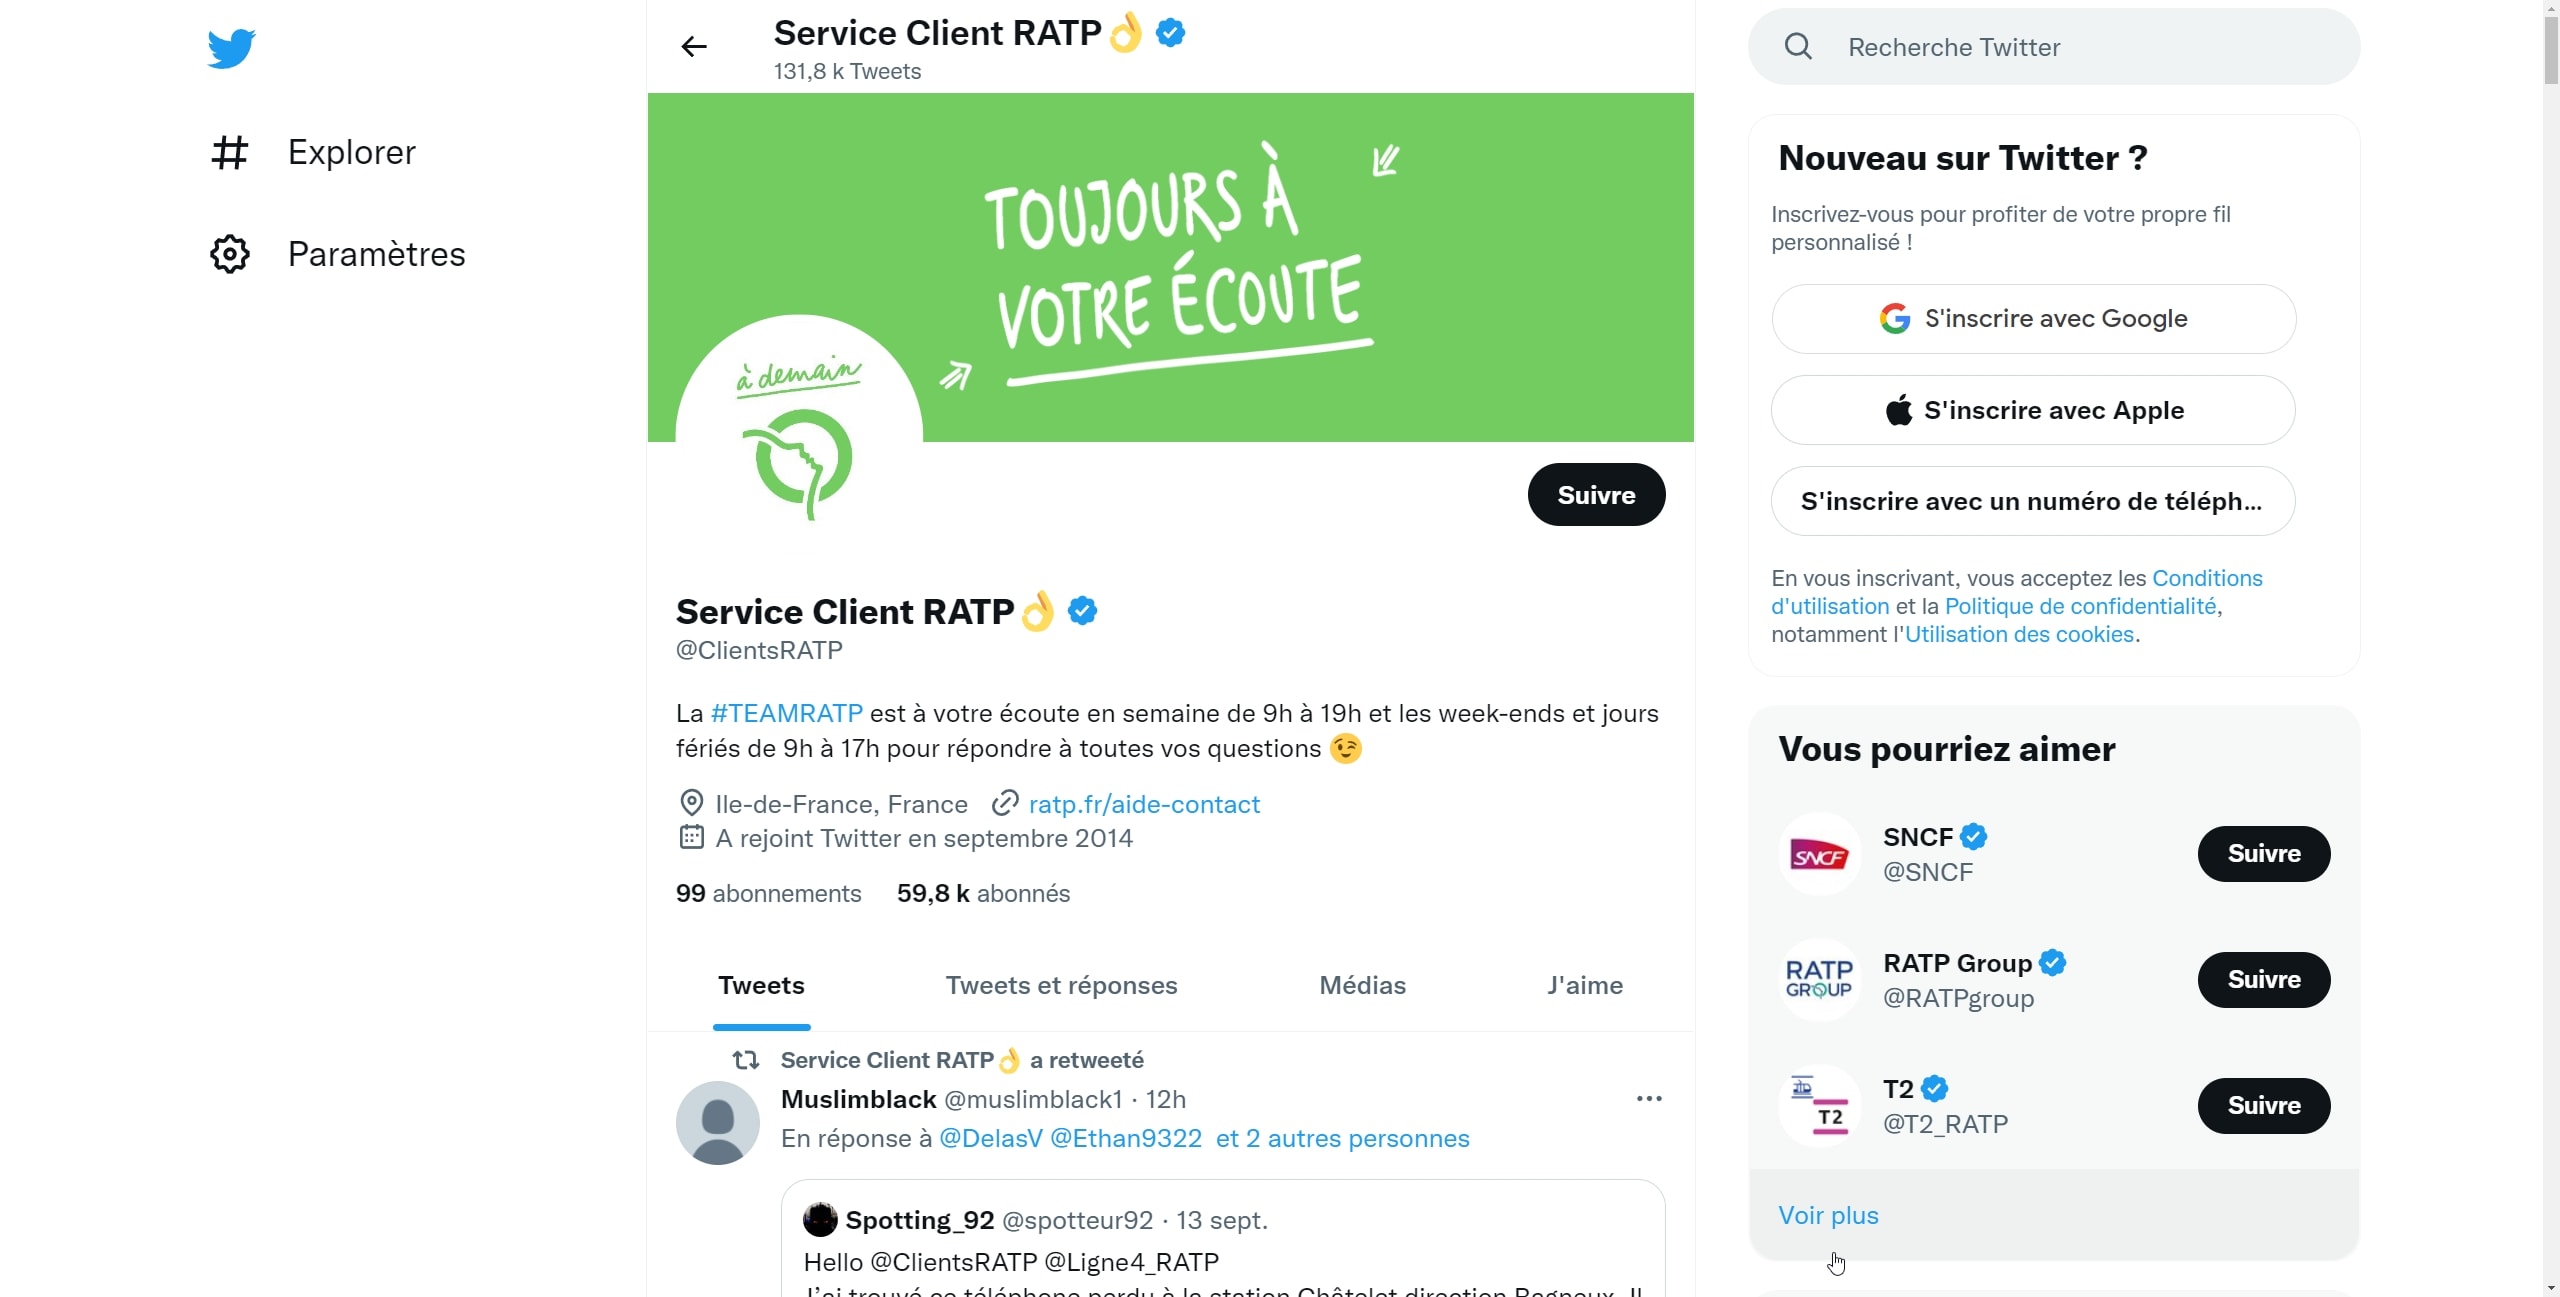
Task: Expand suggestions with Voir plus
Action: (1828, 1215)
